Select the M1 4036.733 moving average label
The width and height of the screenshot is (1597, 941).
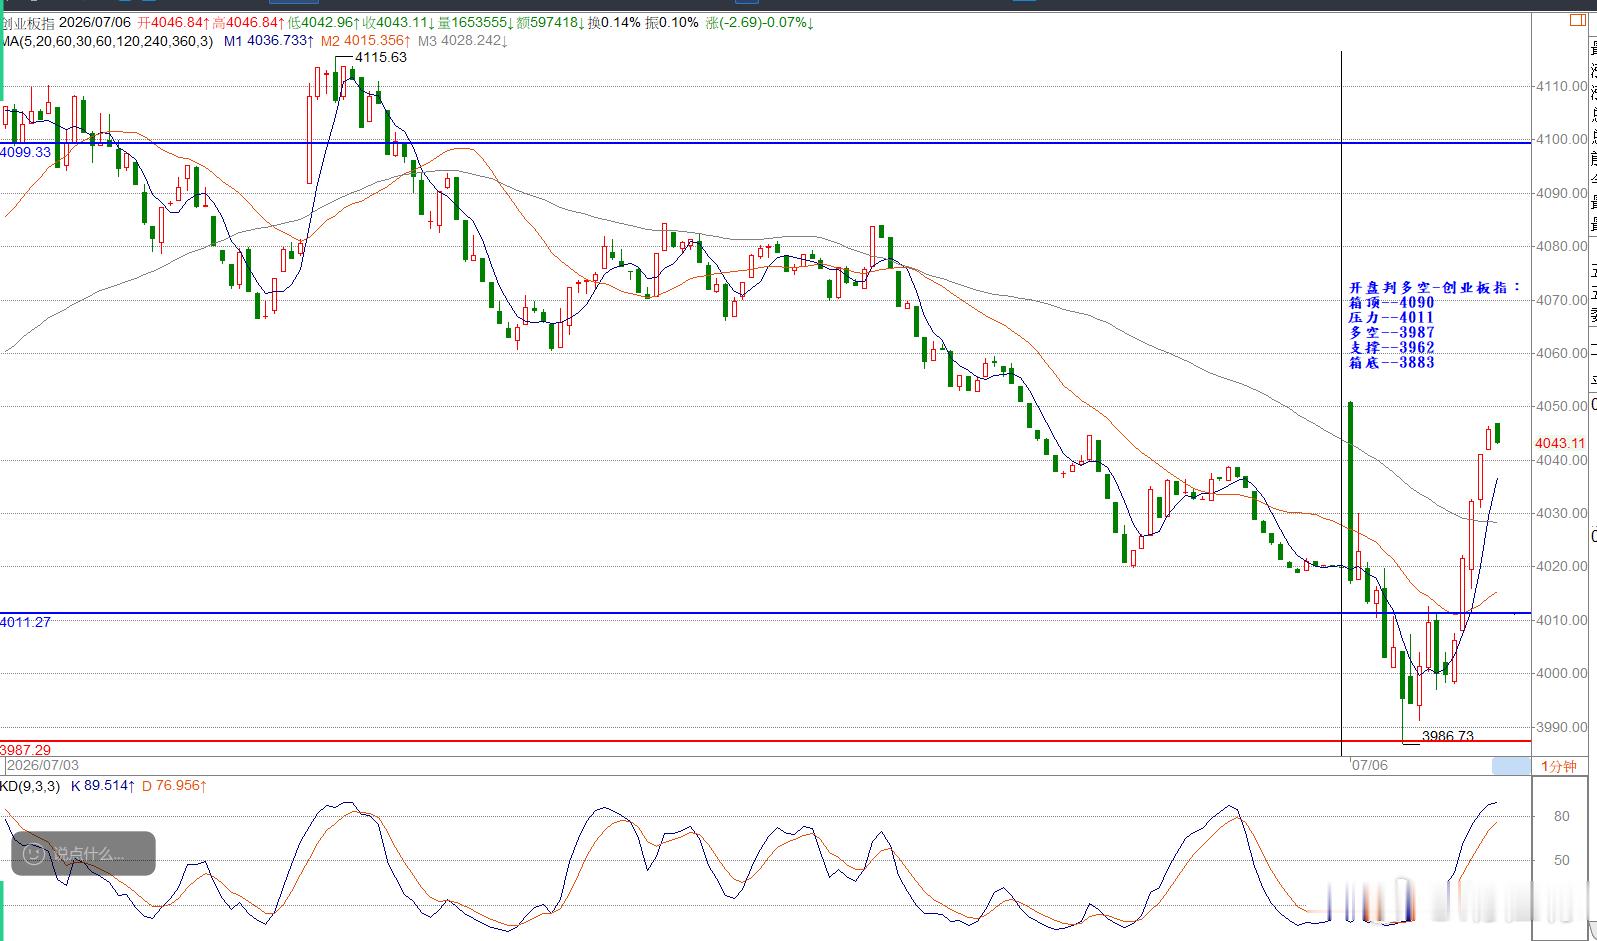268,41
